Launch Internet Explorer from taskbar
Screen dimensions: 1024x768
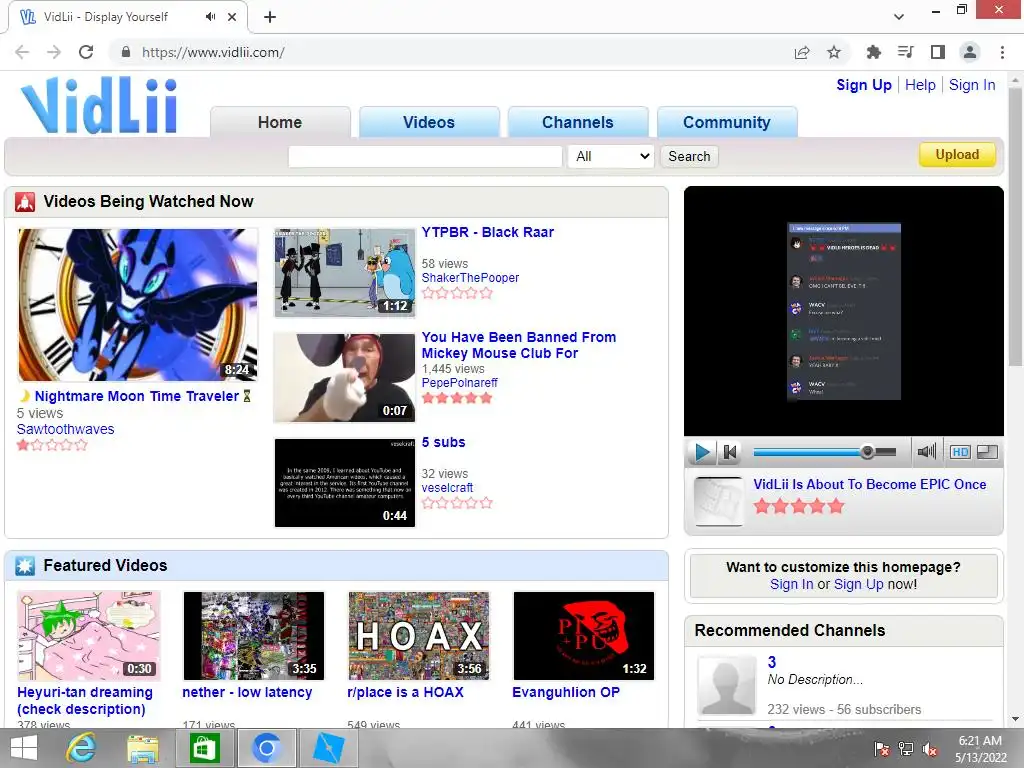tap(82, 748)
